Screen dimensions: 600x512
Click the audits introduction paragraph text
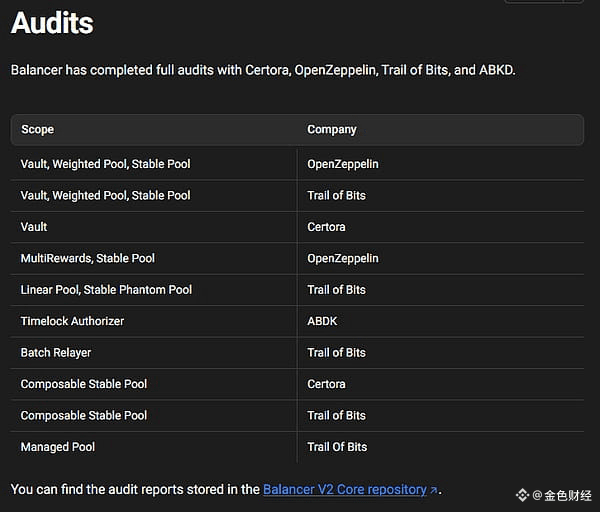(x=263, y=71)
